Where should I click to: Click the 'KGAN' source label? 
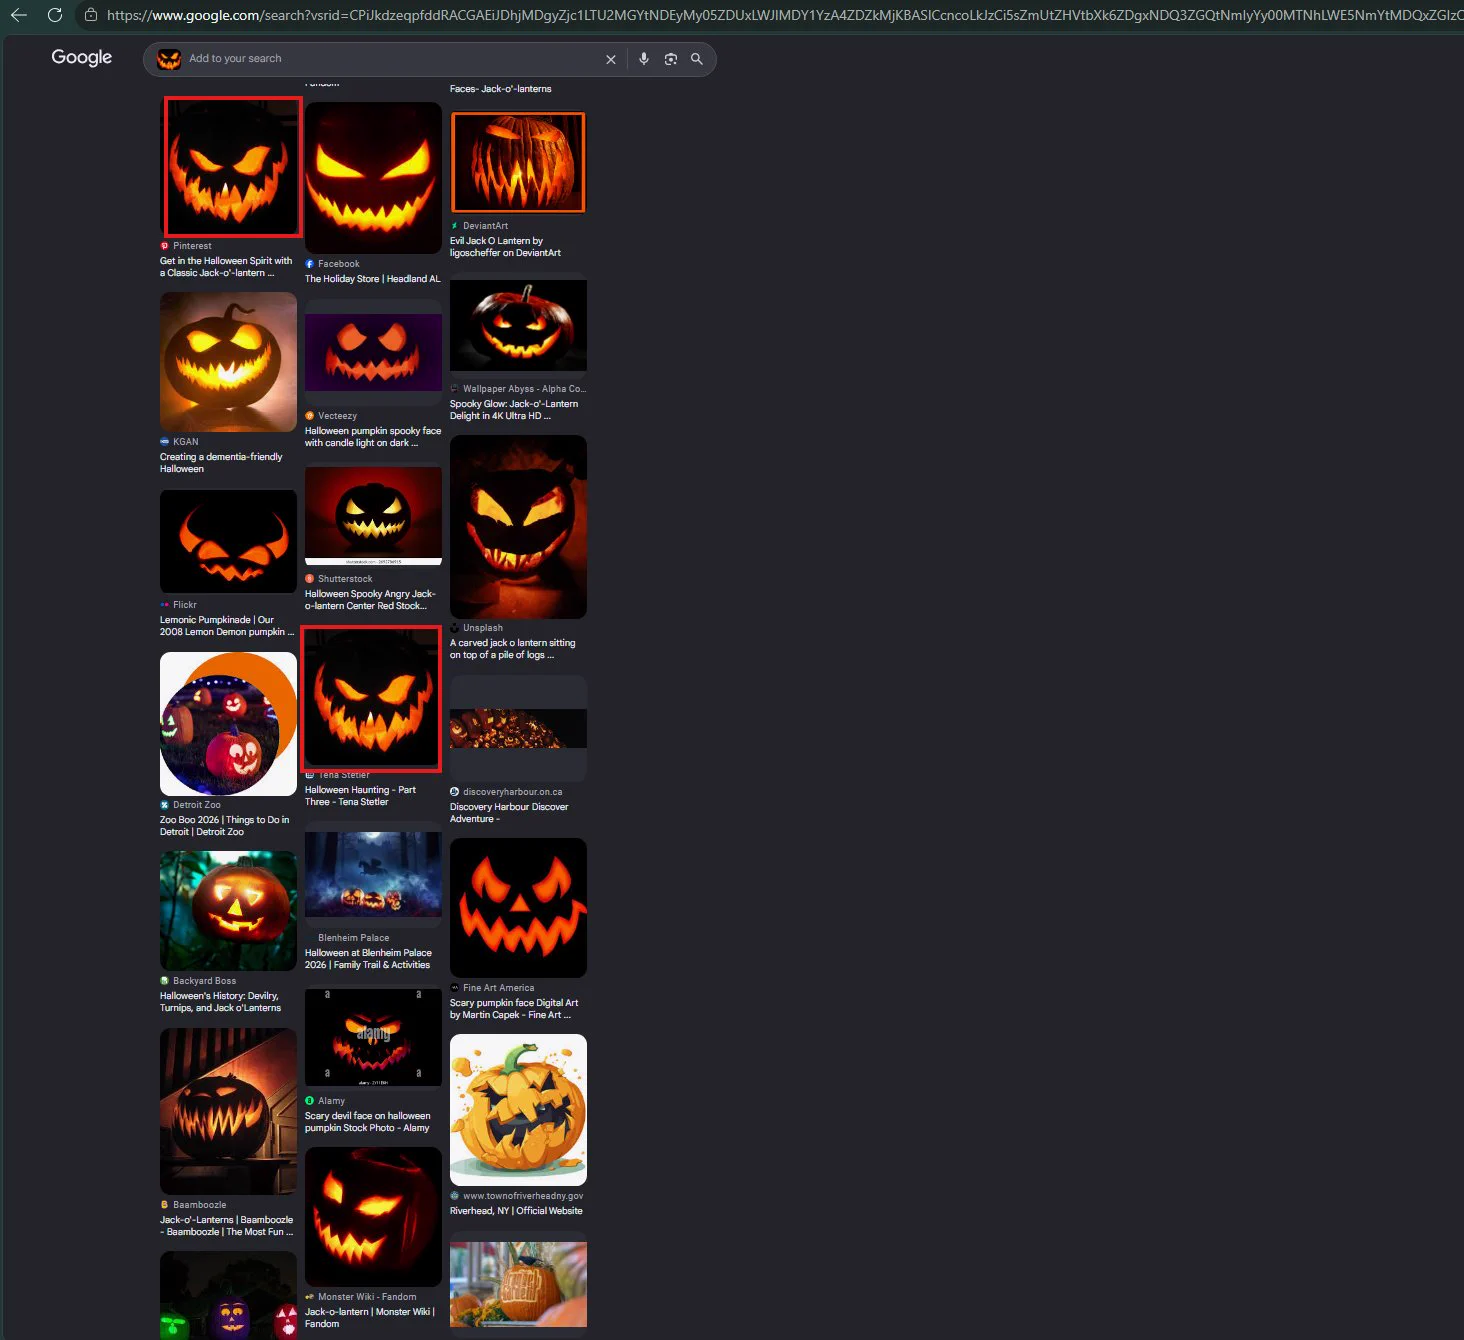[185, 442]
